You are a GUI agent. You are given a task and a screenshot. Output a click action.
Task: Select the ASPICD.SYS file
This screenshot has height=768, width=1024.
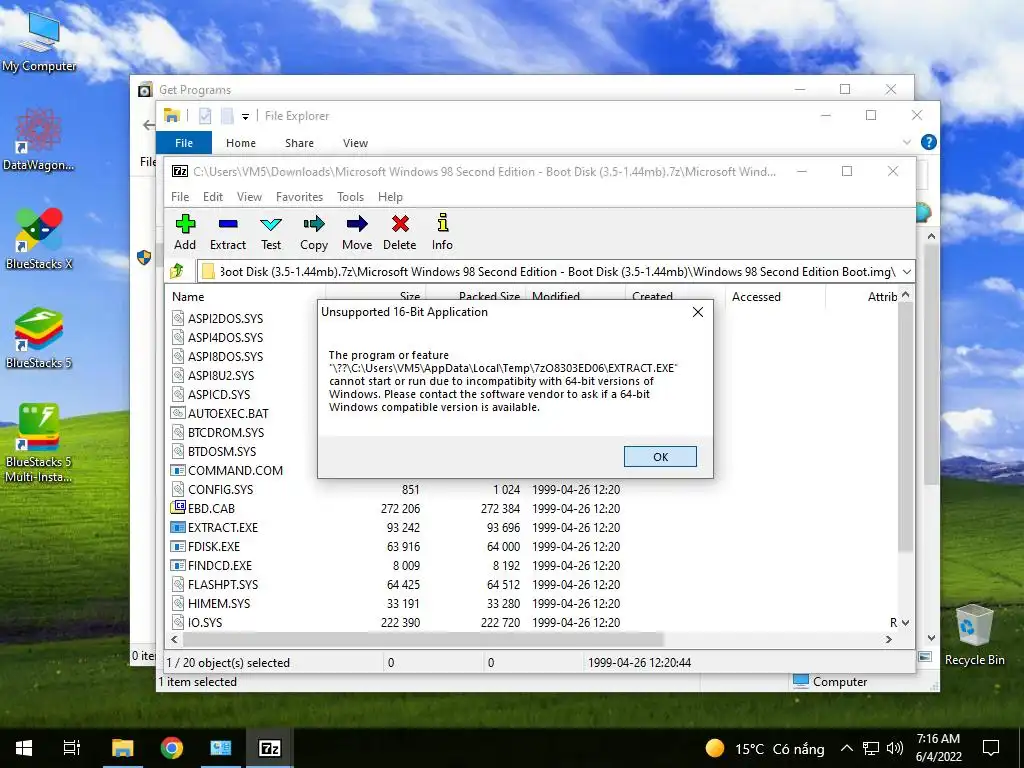(x=219, y=394)
